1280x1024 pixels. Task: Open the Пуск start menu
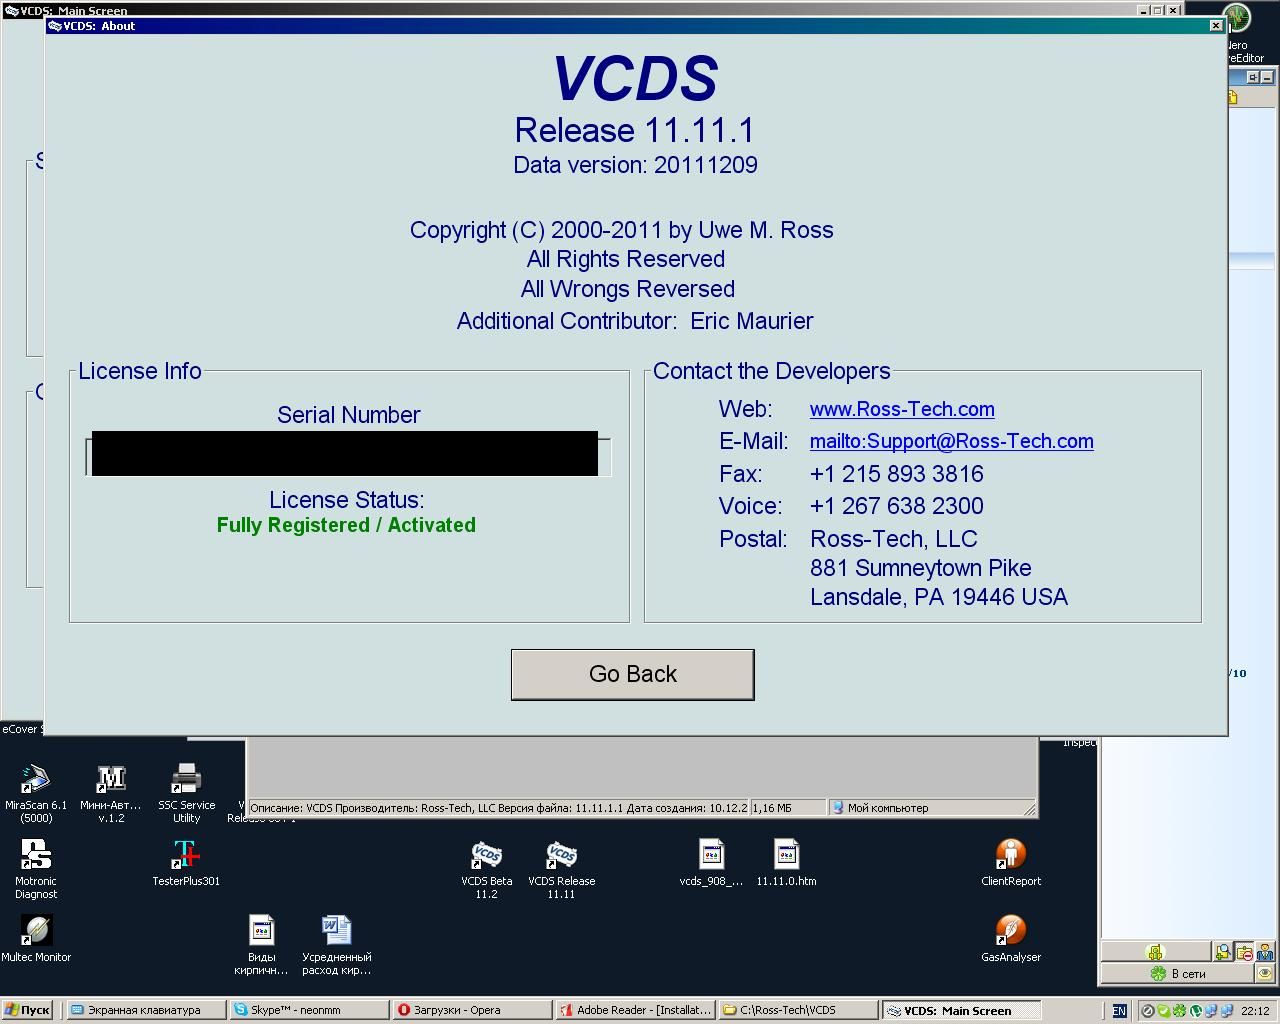(x=27, y=1010)
